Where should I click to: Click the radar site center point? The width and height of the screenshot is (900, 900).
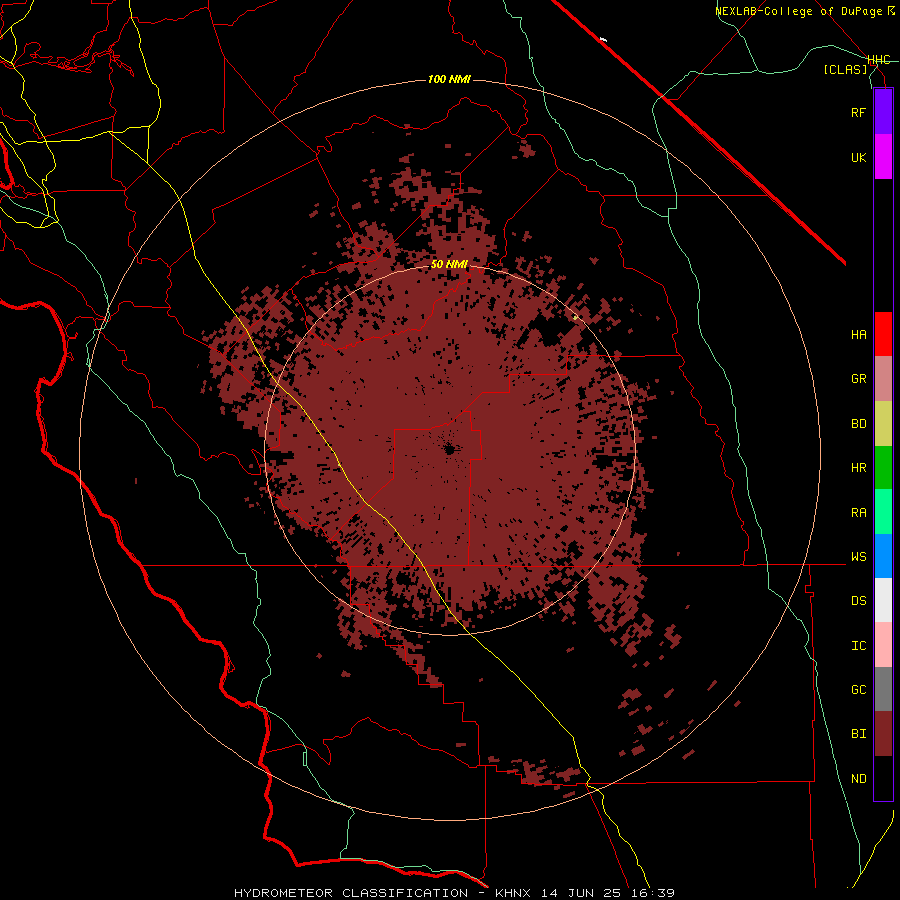pos(449,449)
